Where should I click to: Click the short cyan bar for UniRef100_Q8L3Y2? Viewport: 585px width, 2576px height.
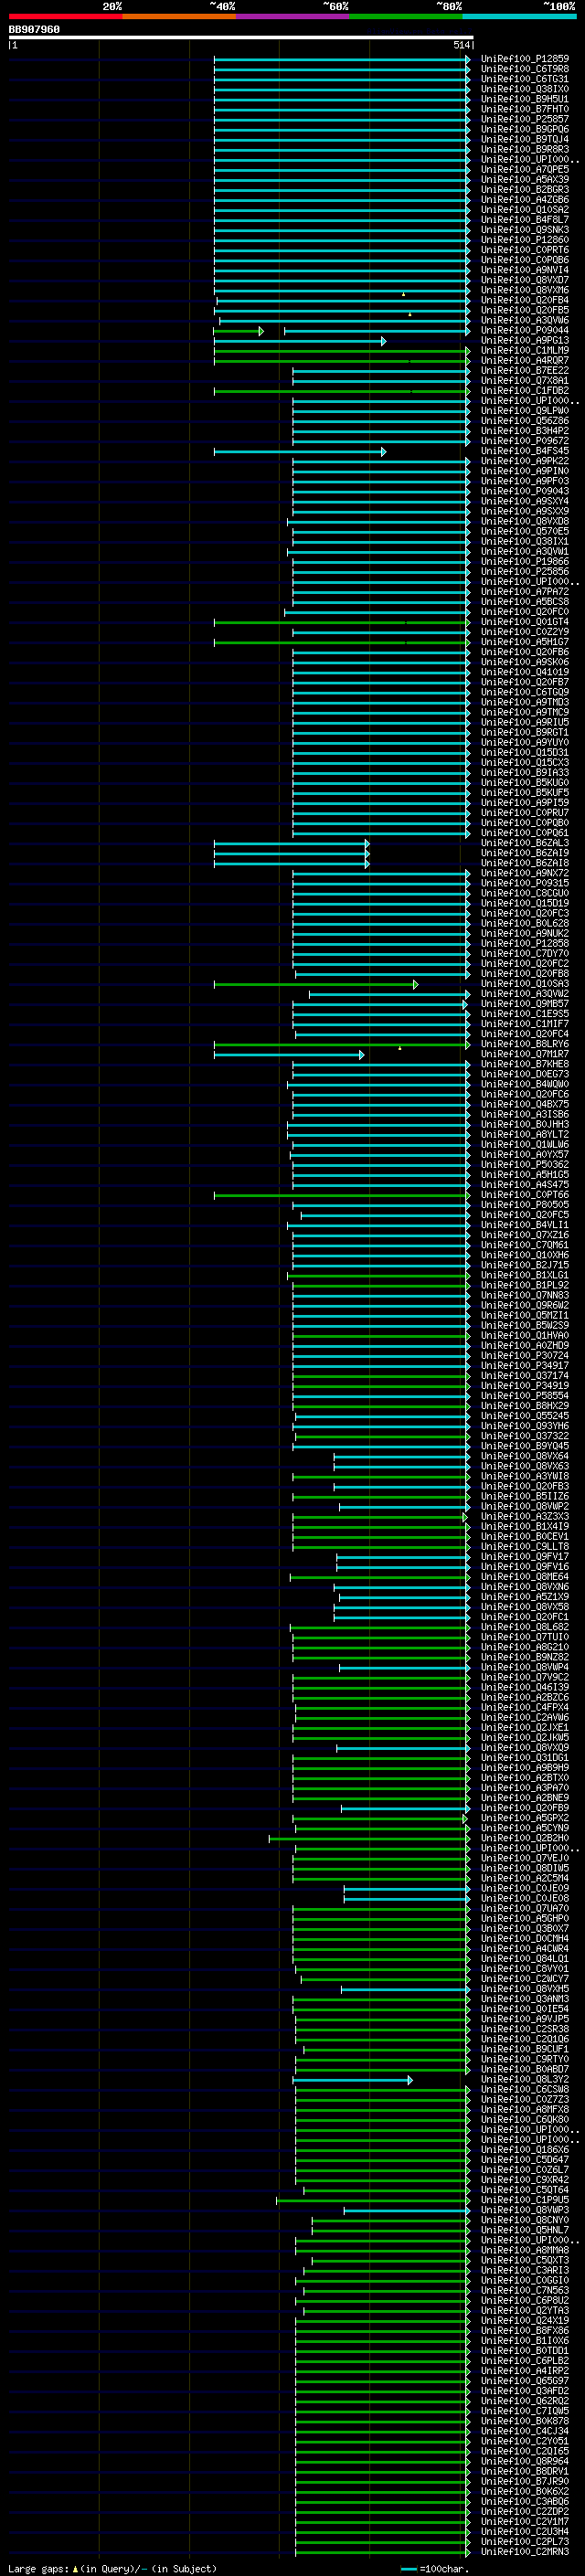(x=353, y=2080)
